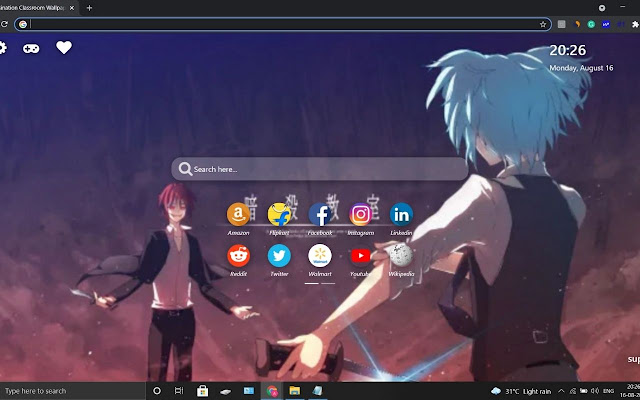Open the blue WP extension icon
The image size is (640, 400).
click(606, 24)
